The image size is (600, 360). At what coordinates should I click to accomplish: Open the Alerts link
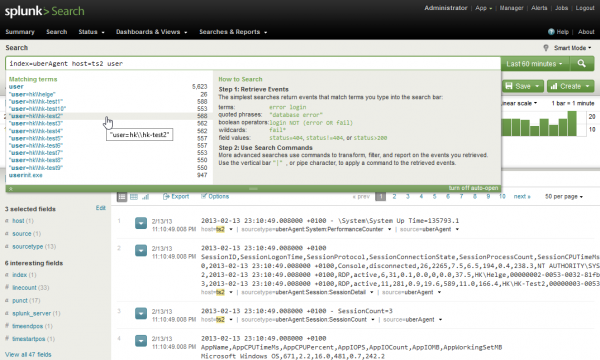[x=539, y=8]
